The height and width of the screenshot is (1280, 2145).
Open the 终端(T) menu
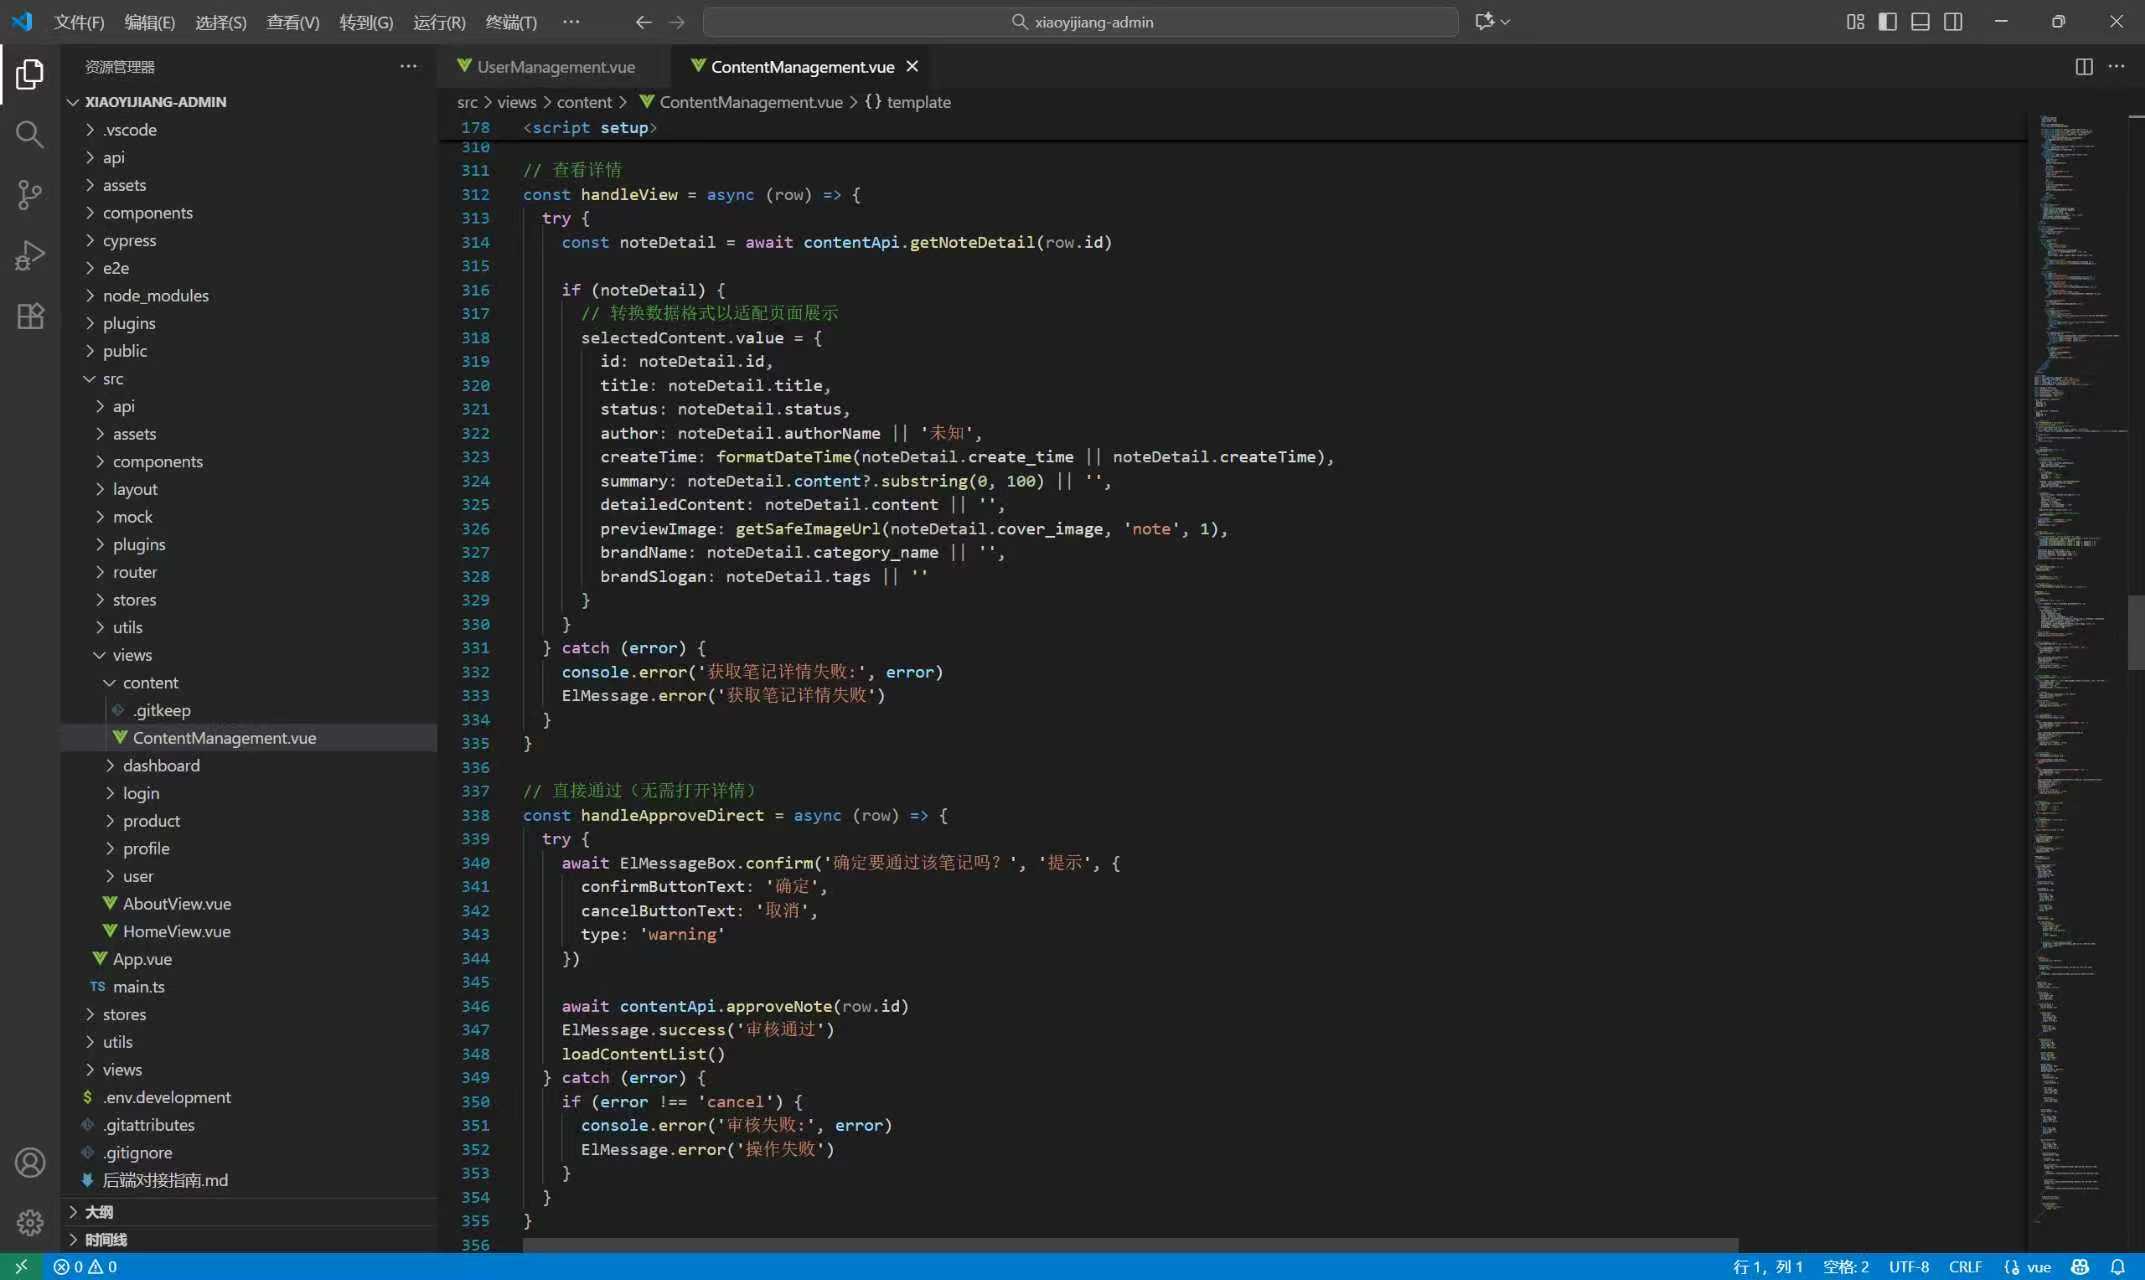click(x=511, y=22)
